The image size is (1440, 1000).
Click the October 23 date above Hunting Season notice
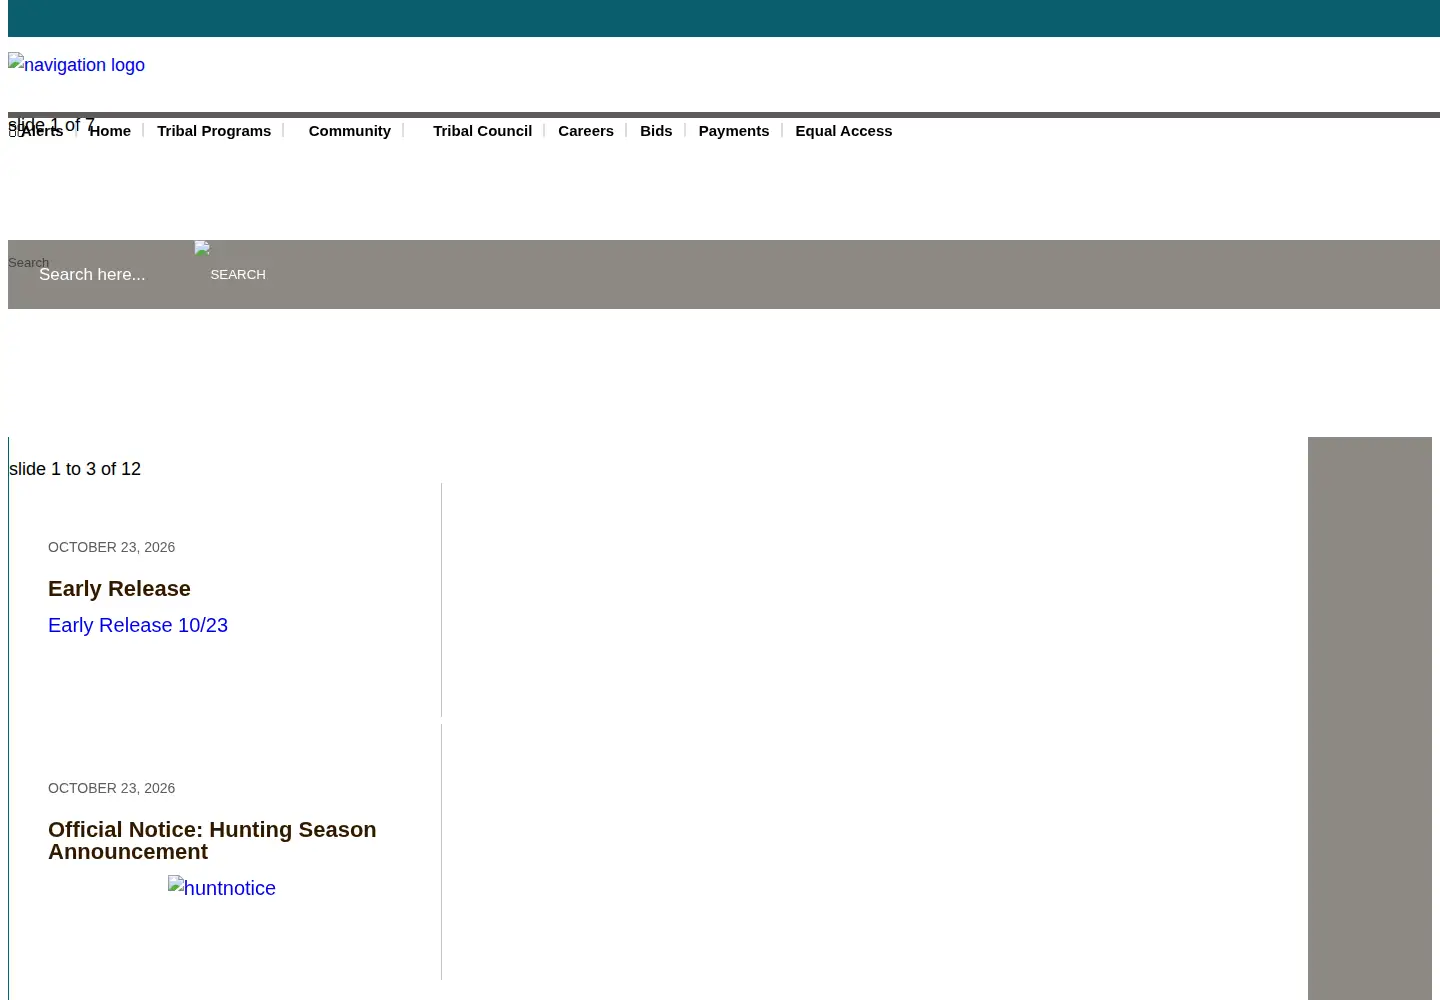tap(111, 788)
